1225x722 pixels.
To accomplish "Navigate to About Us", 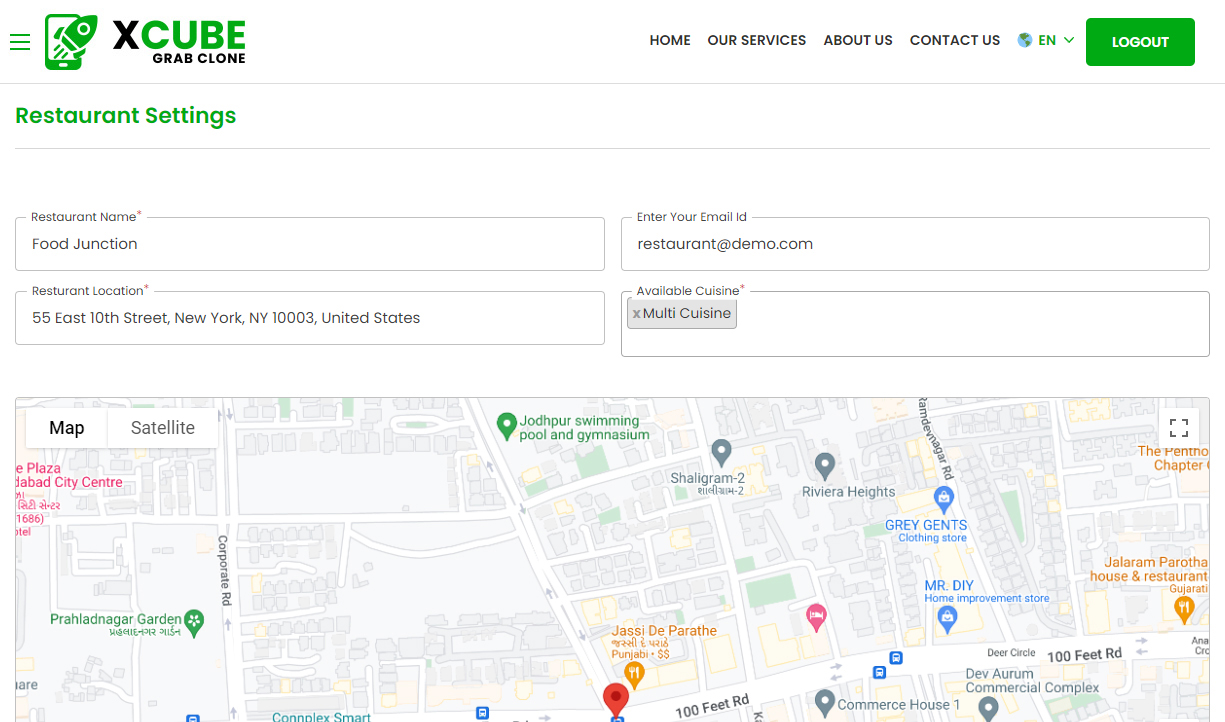I will tap(858, 41).
